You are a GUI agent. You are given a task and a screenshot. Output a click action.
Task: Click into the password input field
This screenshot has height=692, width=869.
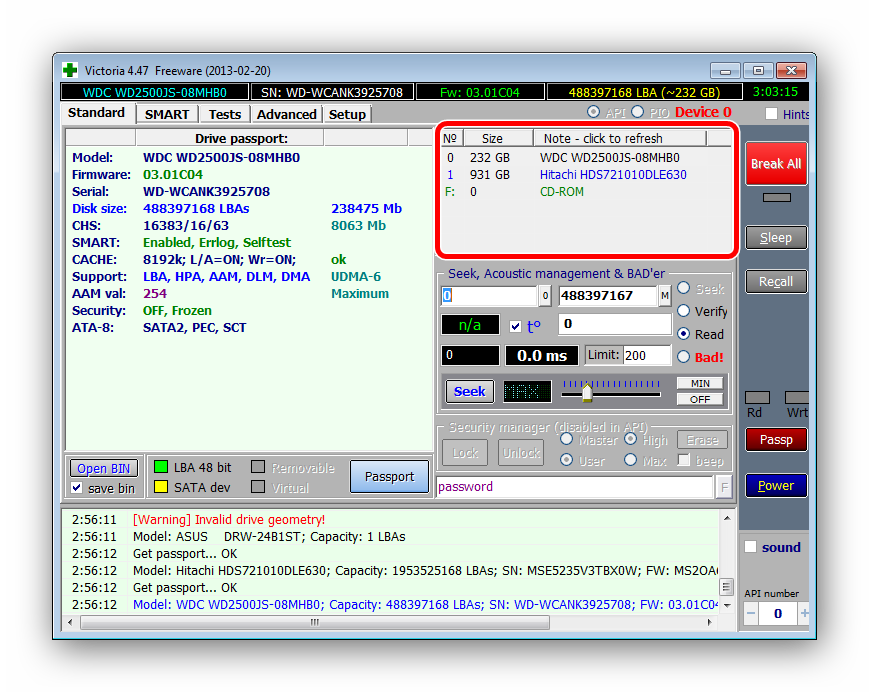[x=574, y=487]
